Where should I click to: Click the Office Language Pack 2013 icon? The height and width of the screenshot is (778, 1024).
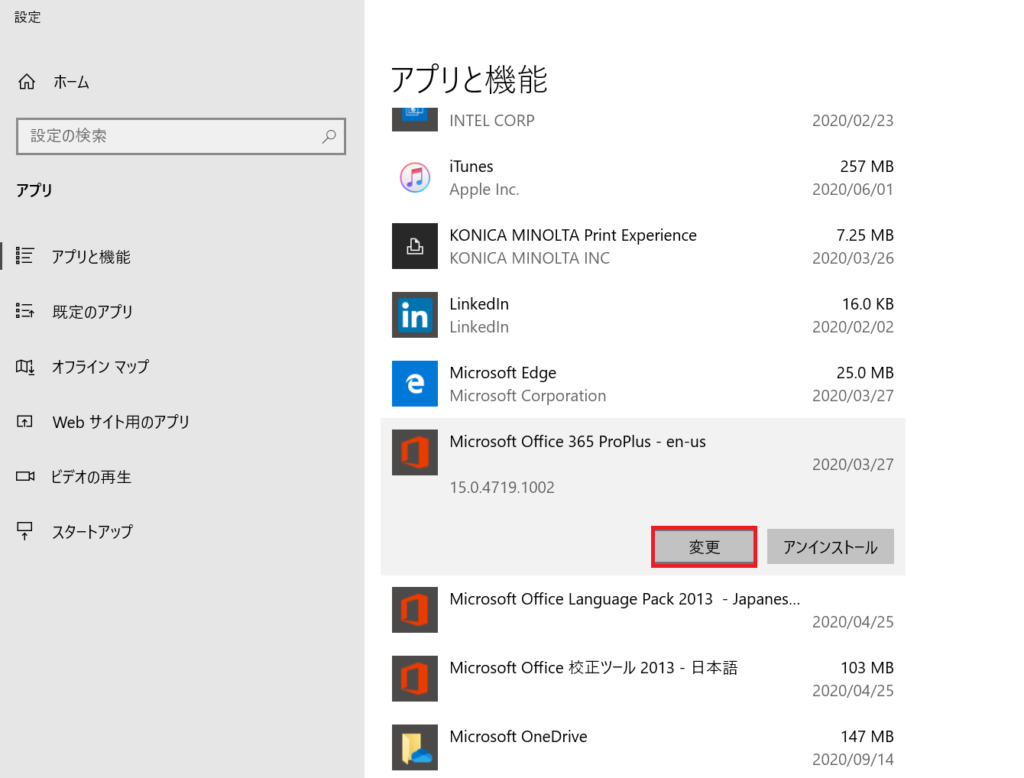[x=415, y=609]
